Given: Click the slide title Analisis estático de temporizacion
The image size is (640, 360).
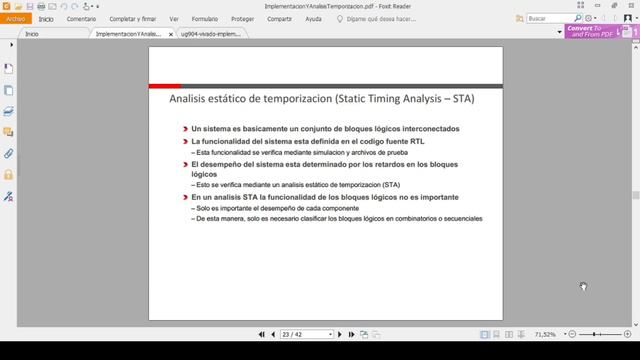Looking at the screenshot, I should click(x=322, y=98).
